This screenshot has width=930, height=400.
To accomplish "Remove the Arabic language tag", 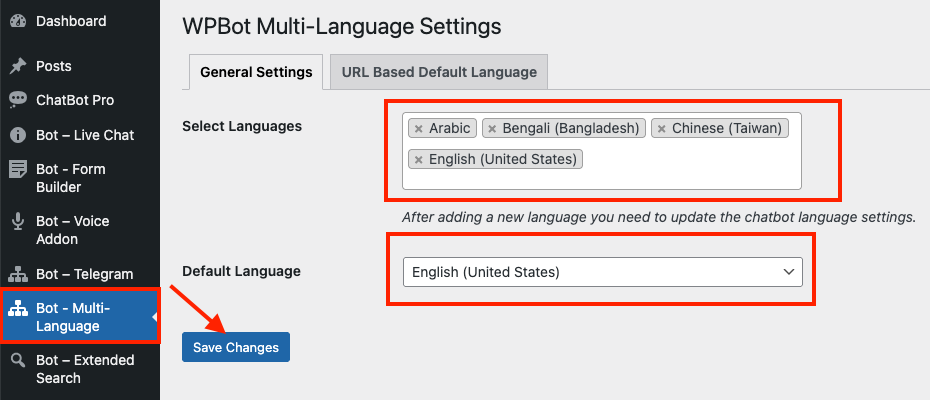I will [418, 128].
